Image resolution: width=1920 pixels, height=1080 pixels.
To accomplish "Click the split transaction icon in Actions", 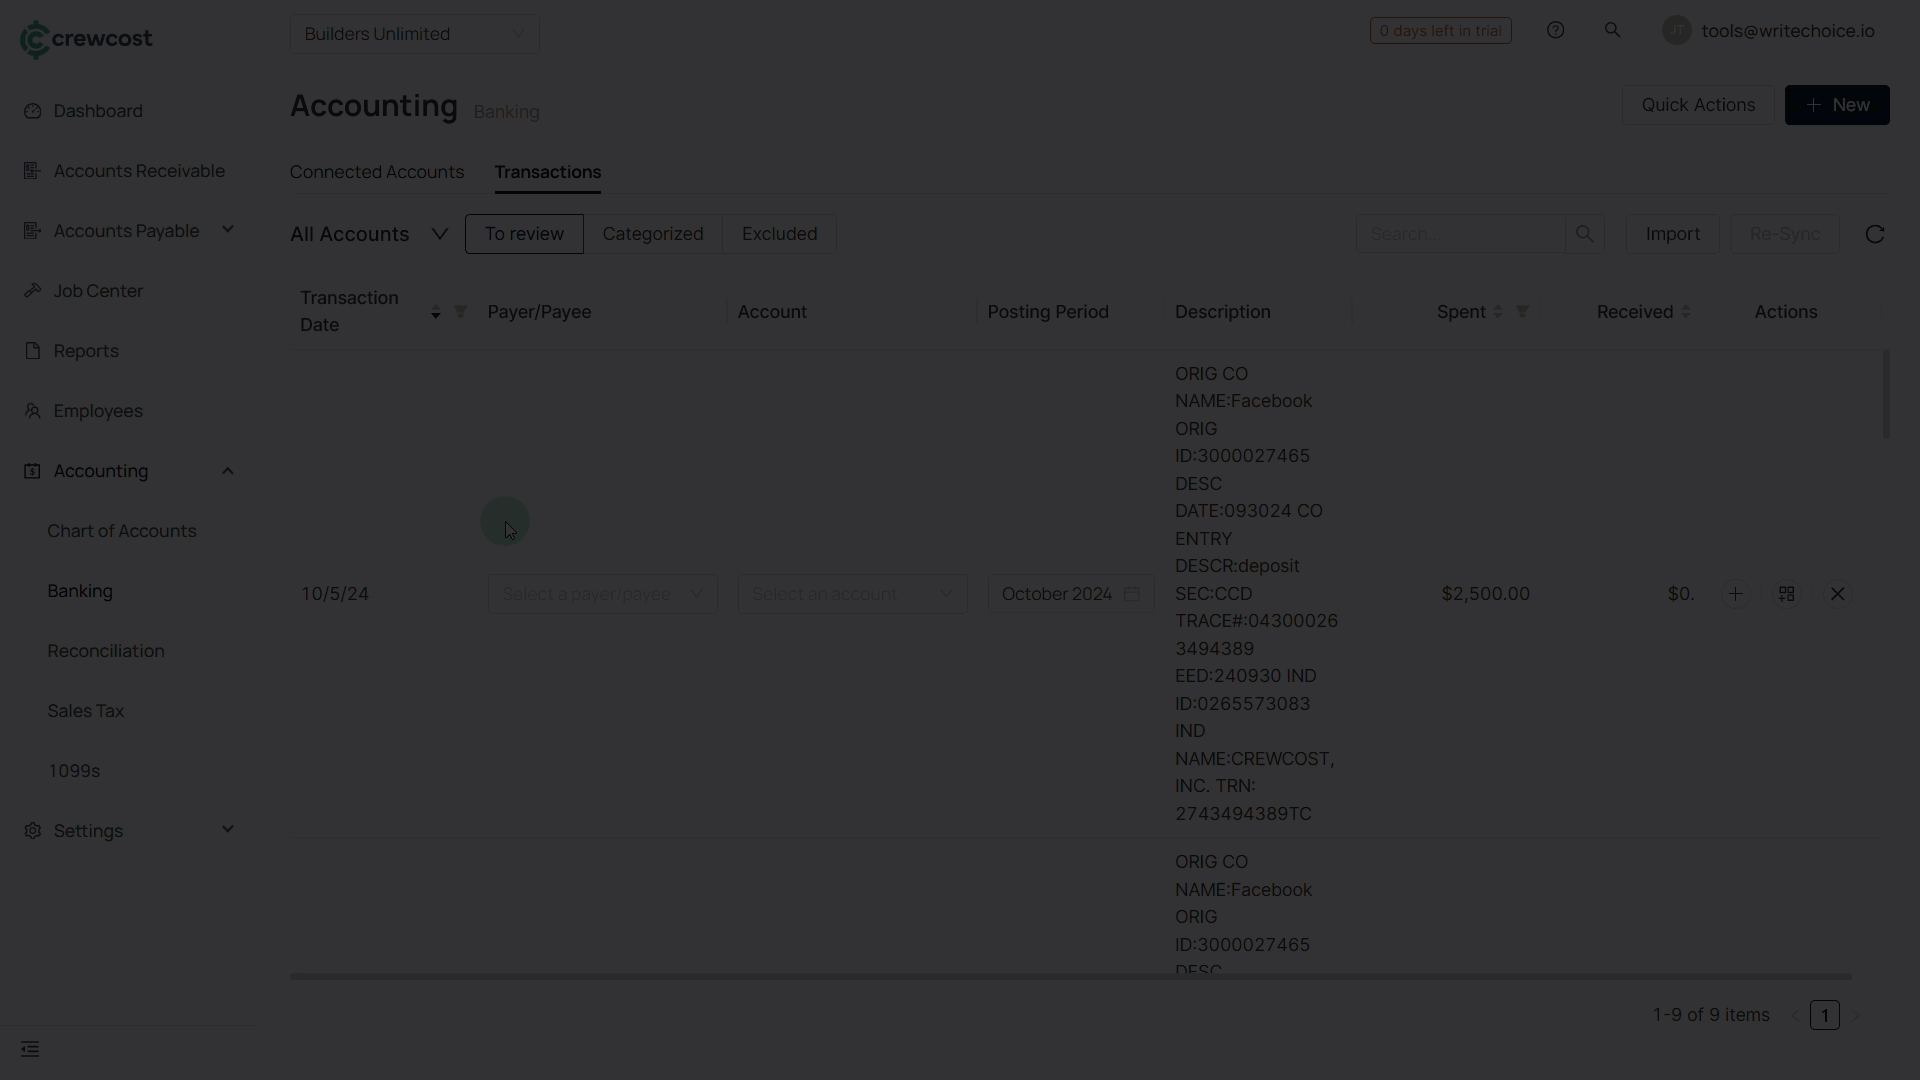I will [1787, 594].
